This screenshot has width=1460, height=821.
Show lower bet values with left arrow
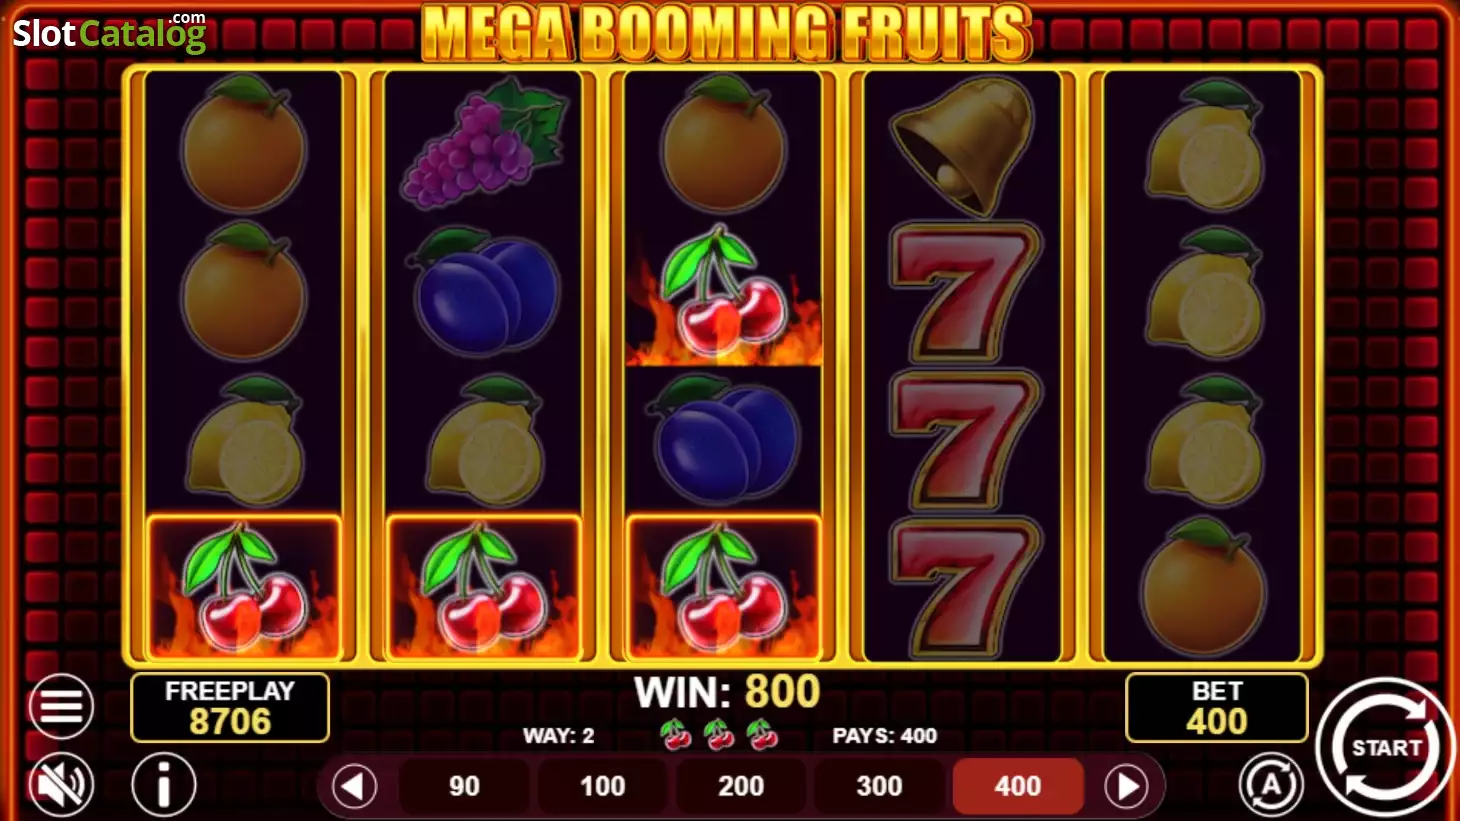pyautogui.click(x=354, y=786)
